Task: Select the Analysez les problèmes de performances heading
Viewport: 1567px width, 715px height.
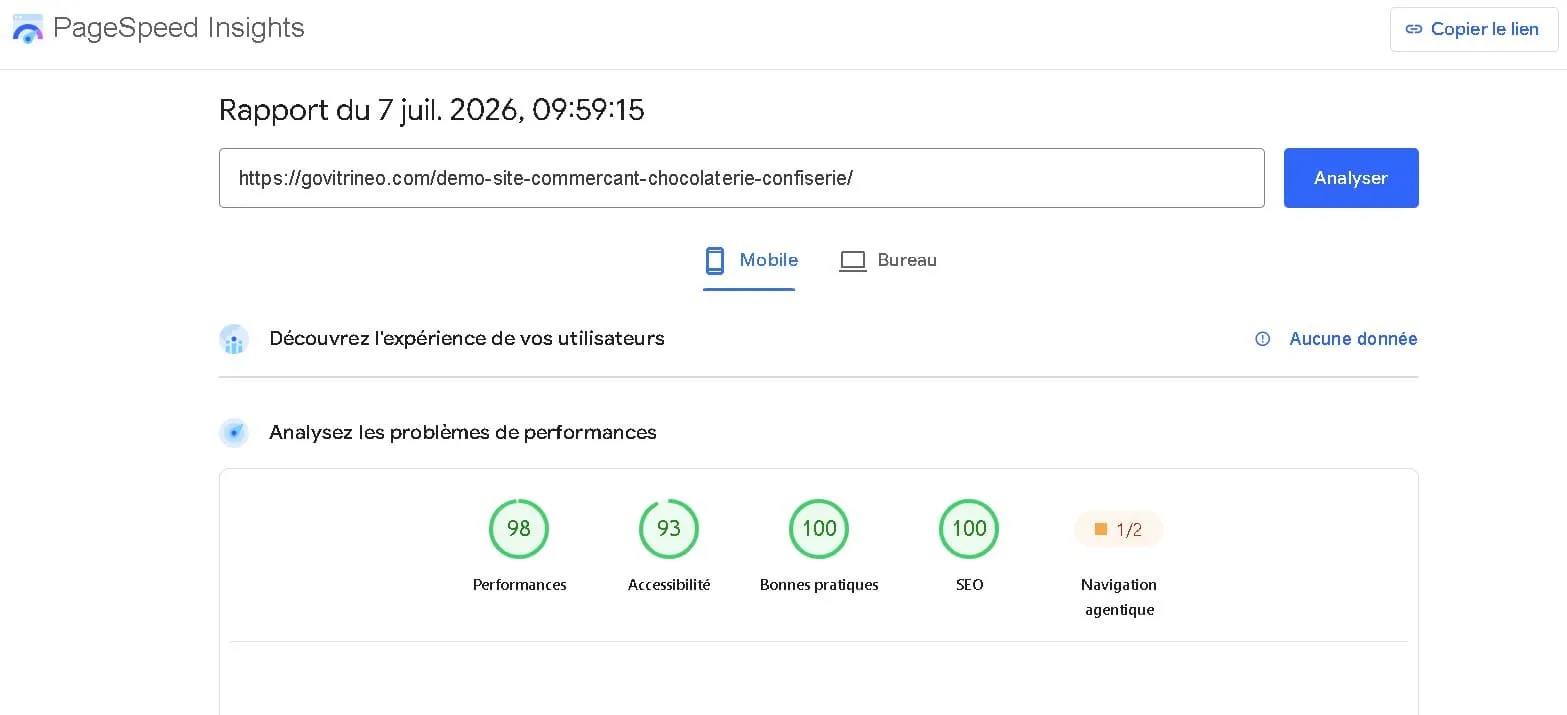Action: pos(463,432)
